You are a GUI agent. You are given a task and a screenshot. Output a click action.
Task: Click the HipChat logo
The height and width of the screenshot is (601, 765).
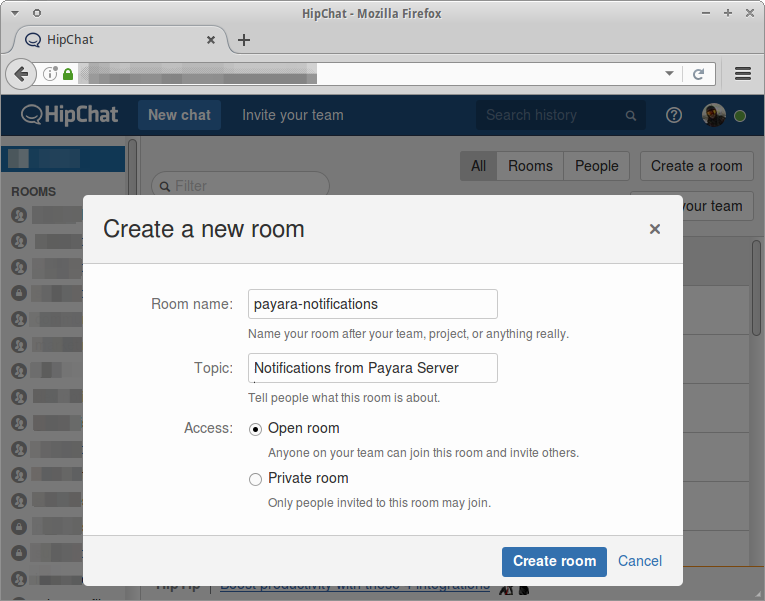point(69,115)
